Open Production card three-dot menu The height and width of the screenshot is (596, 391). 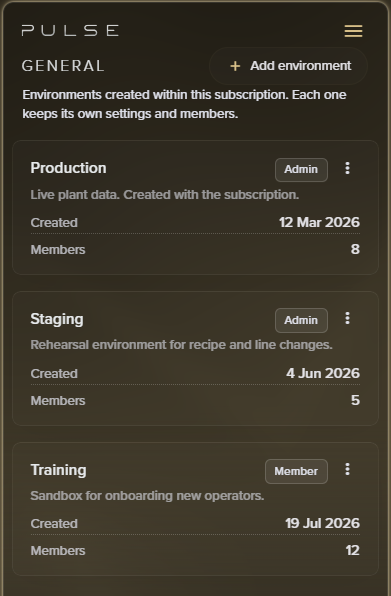[347, 168]
